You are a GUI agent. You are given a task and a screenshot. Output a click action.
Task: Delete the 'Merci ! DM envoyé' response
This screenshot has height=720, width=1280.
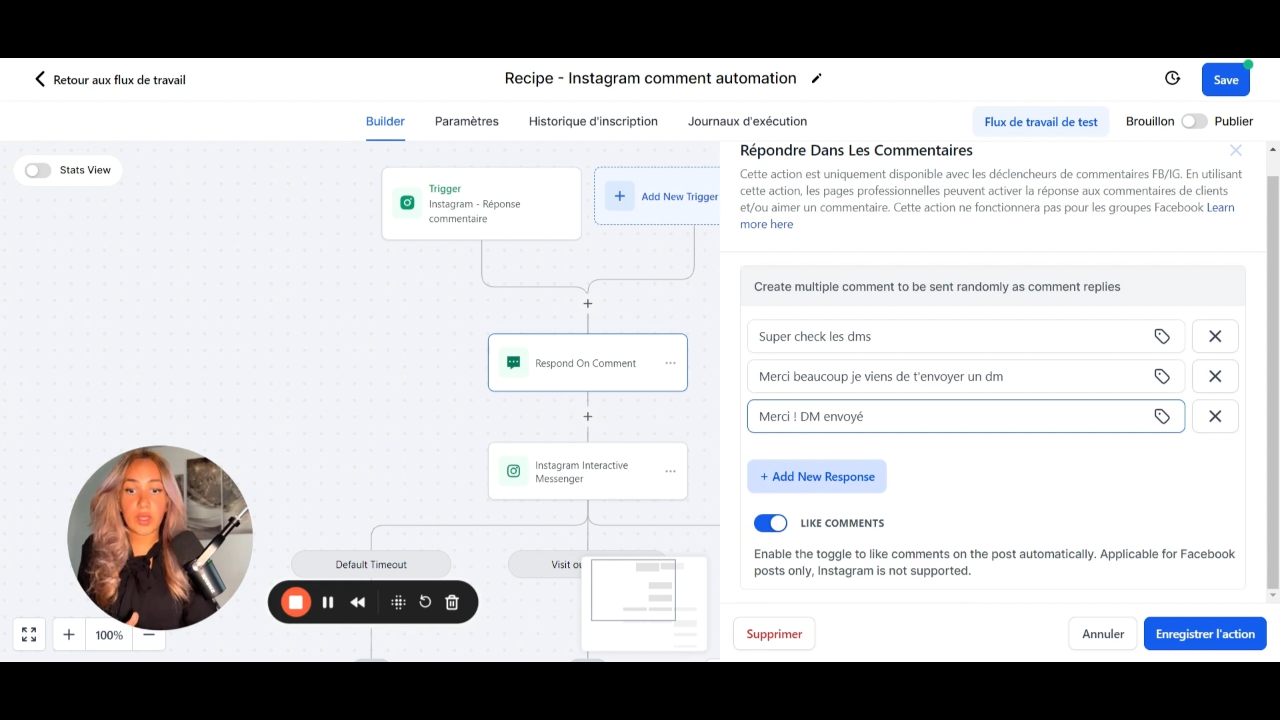tap(1215, 416)
